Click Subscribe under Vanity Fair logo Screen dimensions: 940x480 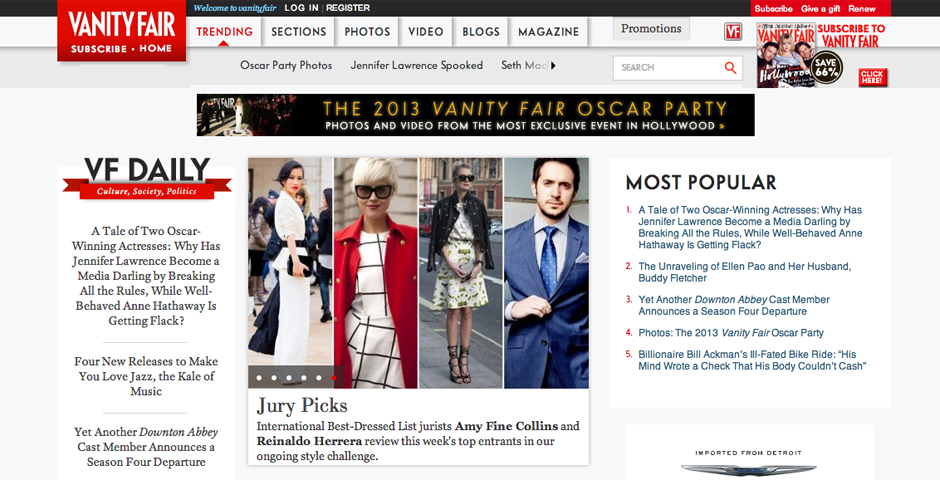98,49
